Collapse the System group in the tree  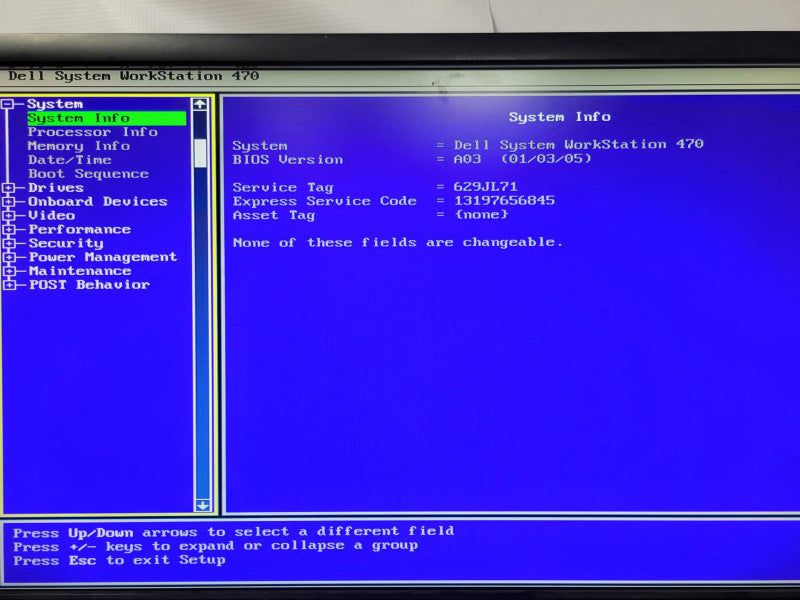(x=8, y=104)
